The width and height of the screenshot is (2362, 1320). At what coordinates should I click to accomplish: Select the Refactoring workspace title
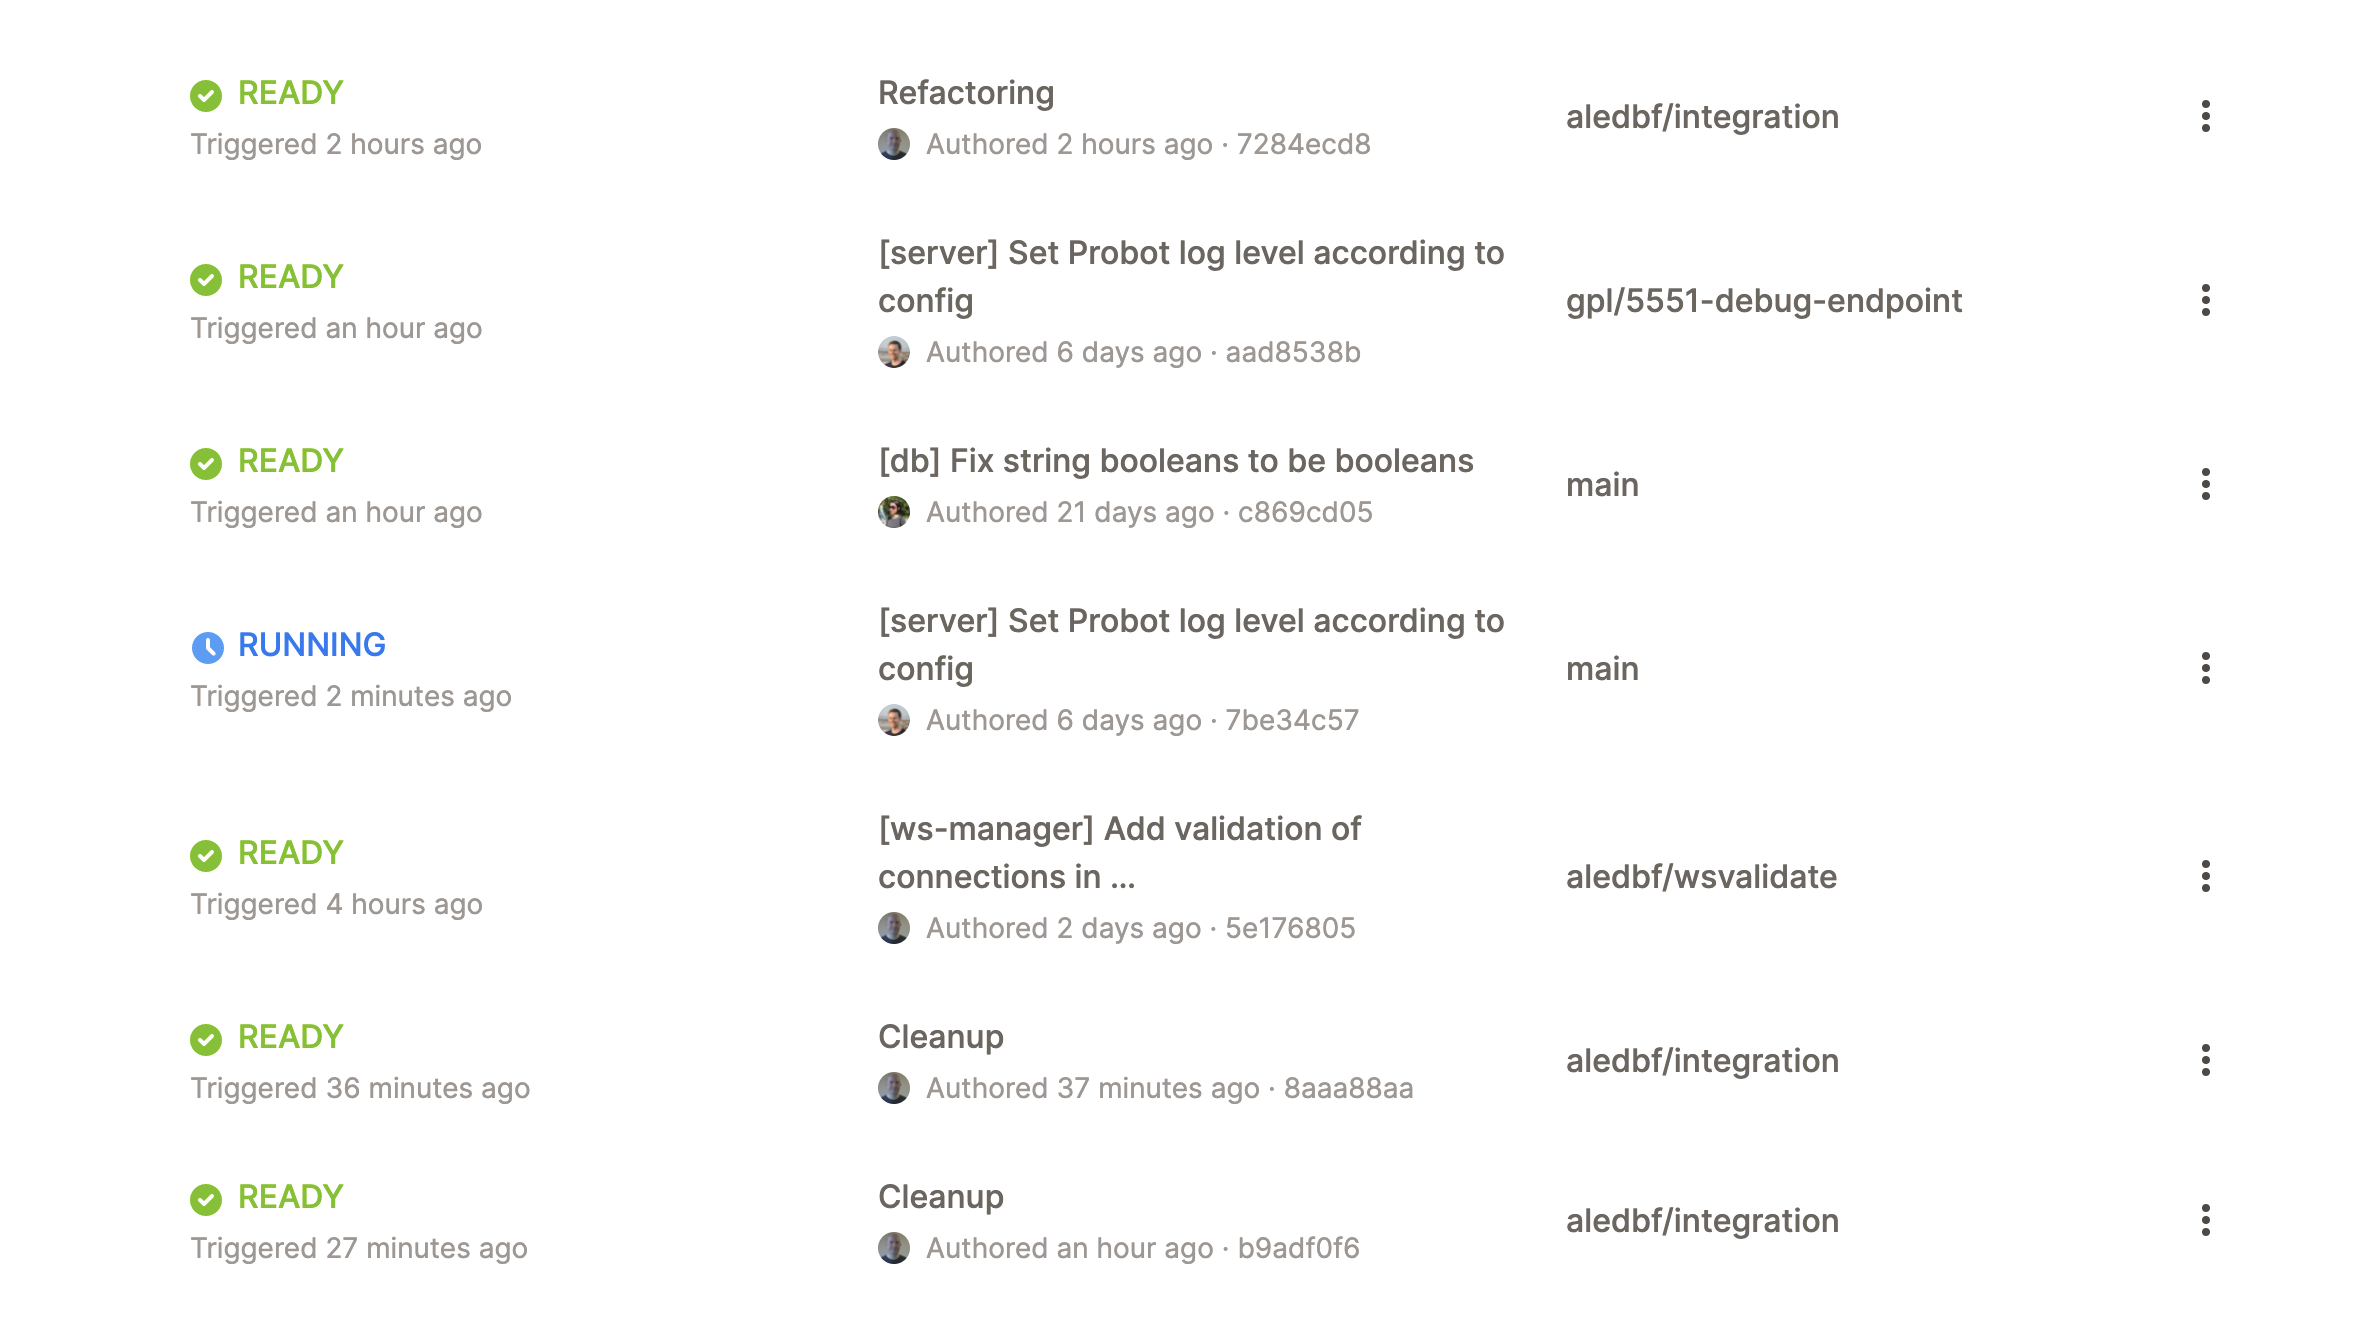point(965,92)
